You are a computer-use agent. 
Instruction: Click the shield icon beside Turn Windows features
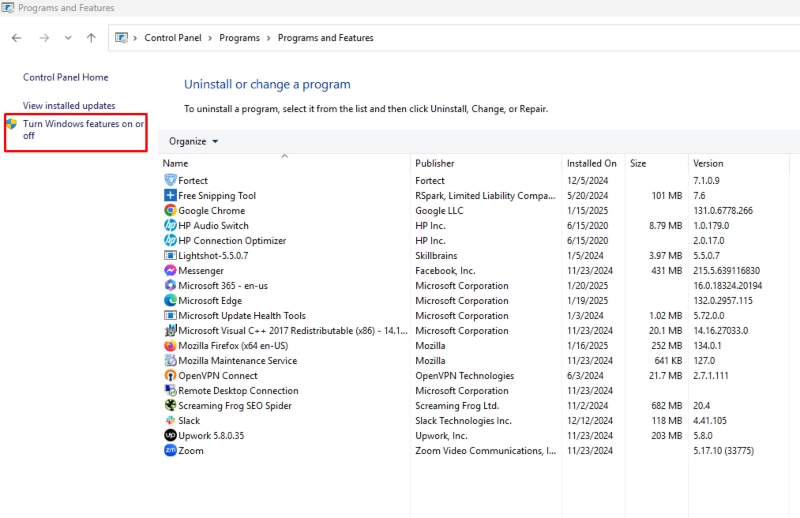11,124
